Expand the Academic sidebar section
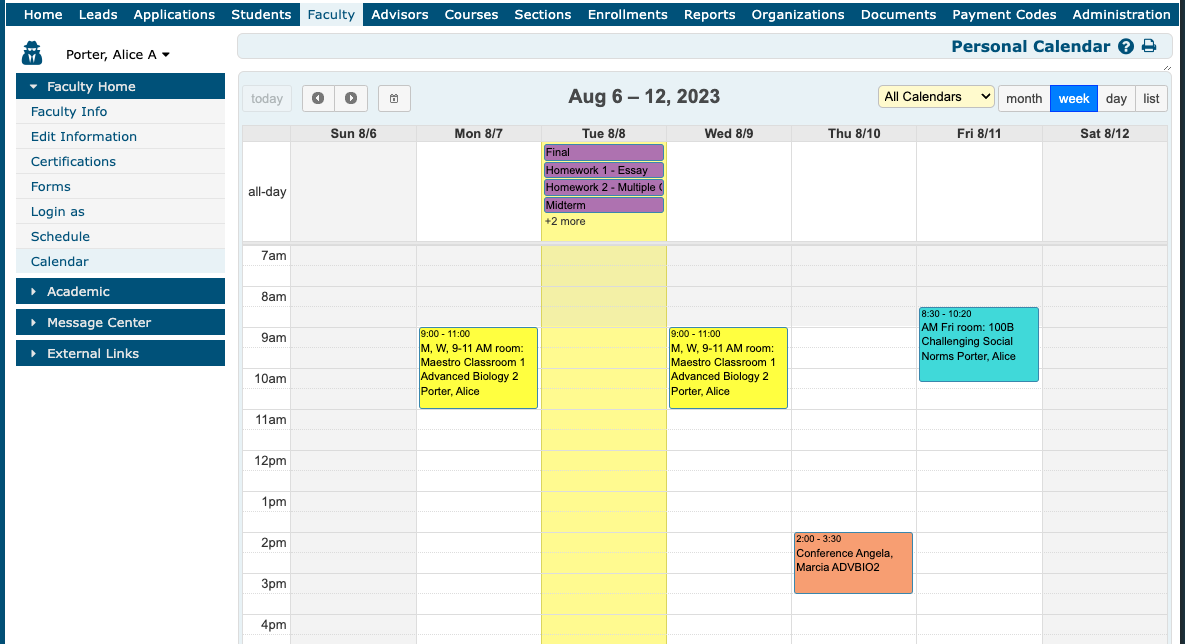The height and width of the screenshot is (644, 1185). pos(120,291)
